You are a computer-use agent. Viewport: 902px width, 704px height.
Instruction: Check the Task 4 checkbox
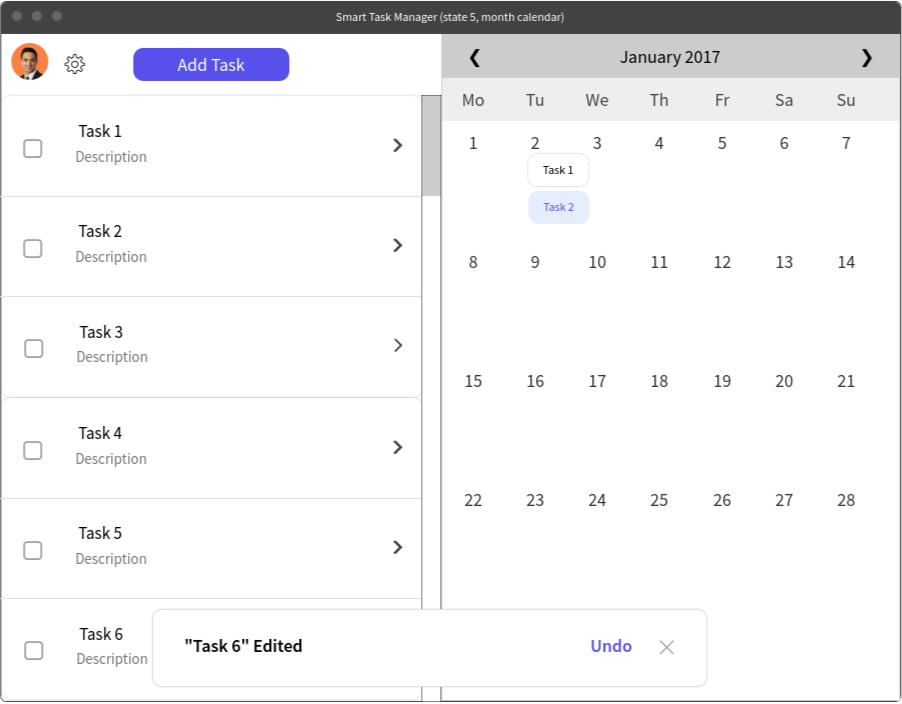(x=33, y=450)
